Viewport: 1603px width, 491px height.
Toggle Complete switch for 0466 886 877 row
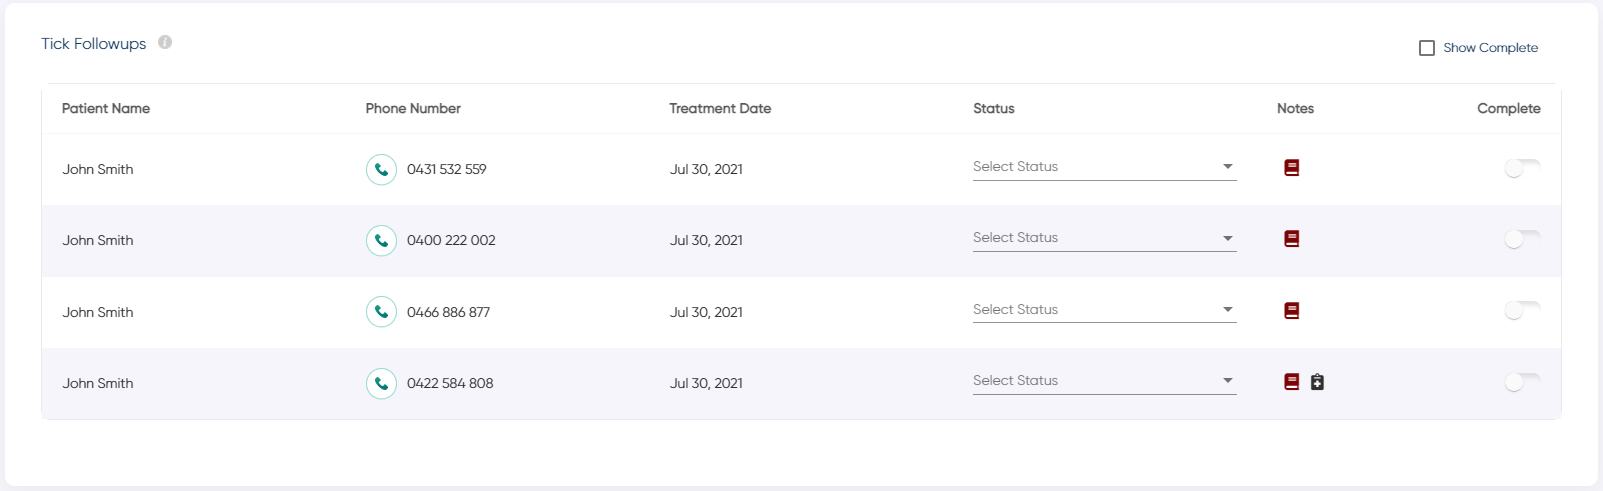(1522, 312)
